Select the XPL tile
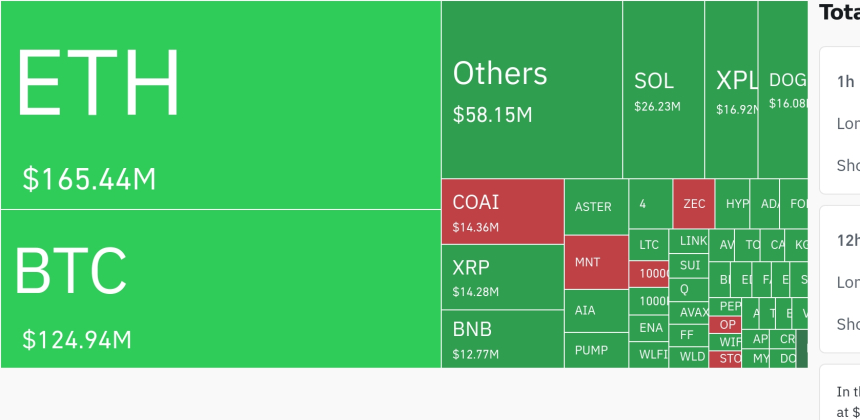Image resolution: width=860 pixels, height=420 pixels. (731, 90)
